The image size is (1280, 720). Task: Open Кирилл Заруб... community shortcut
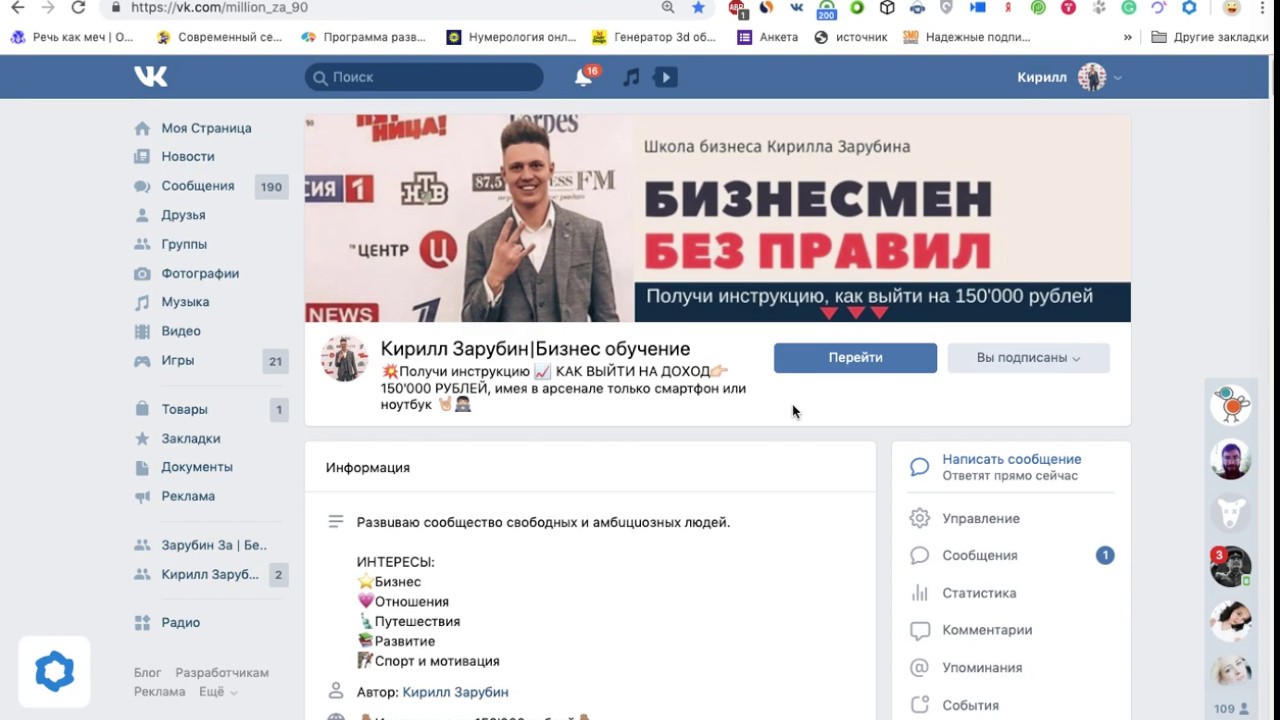click(x=211, y=574)
